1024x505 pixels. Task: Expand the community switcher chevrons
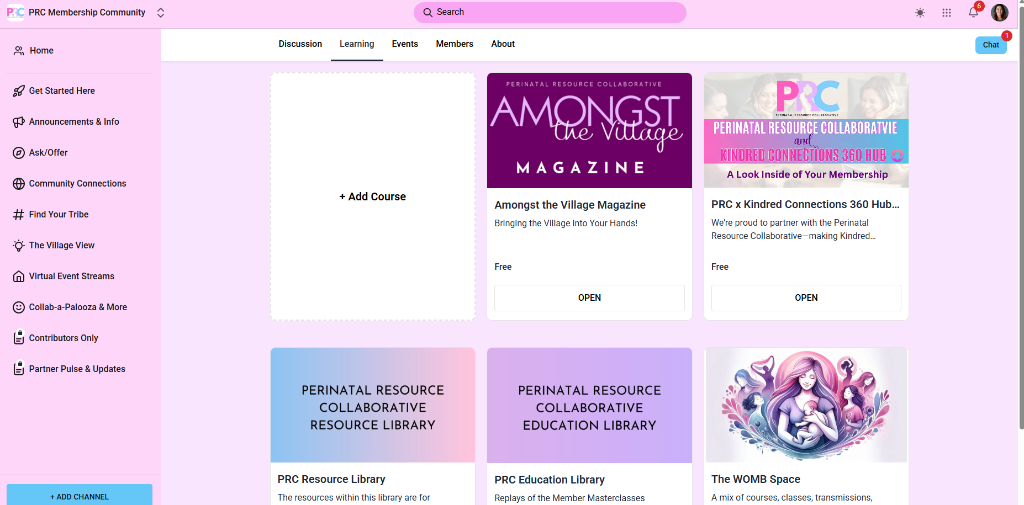[x=161, y=12]
